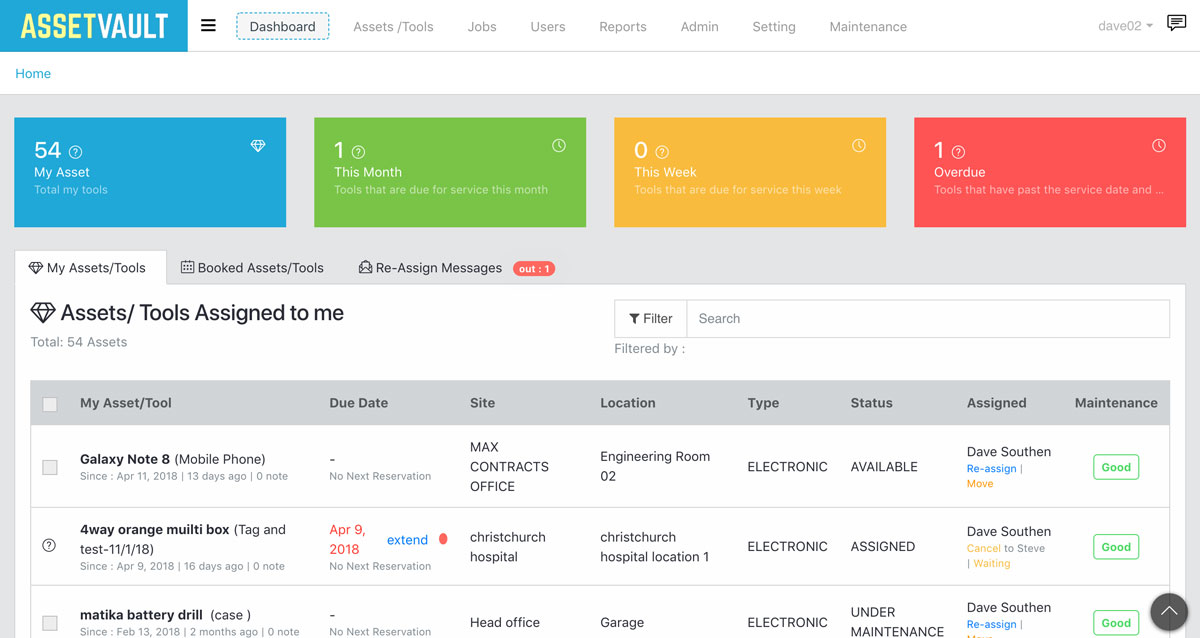The width and height of the screenshot is (1200, 638).
Task: Open the Re-Assign Messages tab
Action: [x=430, y=267]
